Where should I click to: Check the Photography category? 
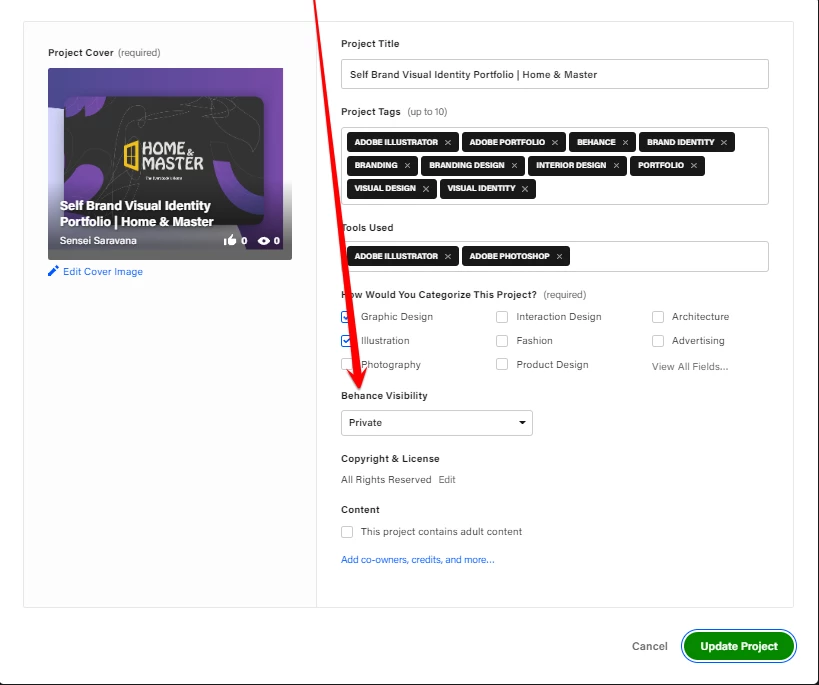pyautogui.click(x=346, y=364)
